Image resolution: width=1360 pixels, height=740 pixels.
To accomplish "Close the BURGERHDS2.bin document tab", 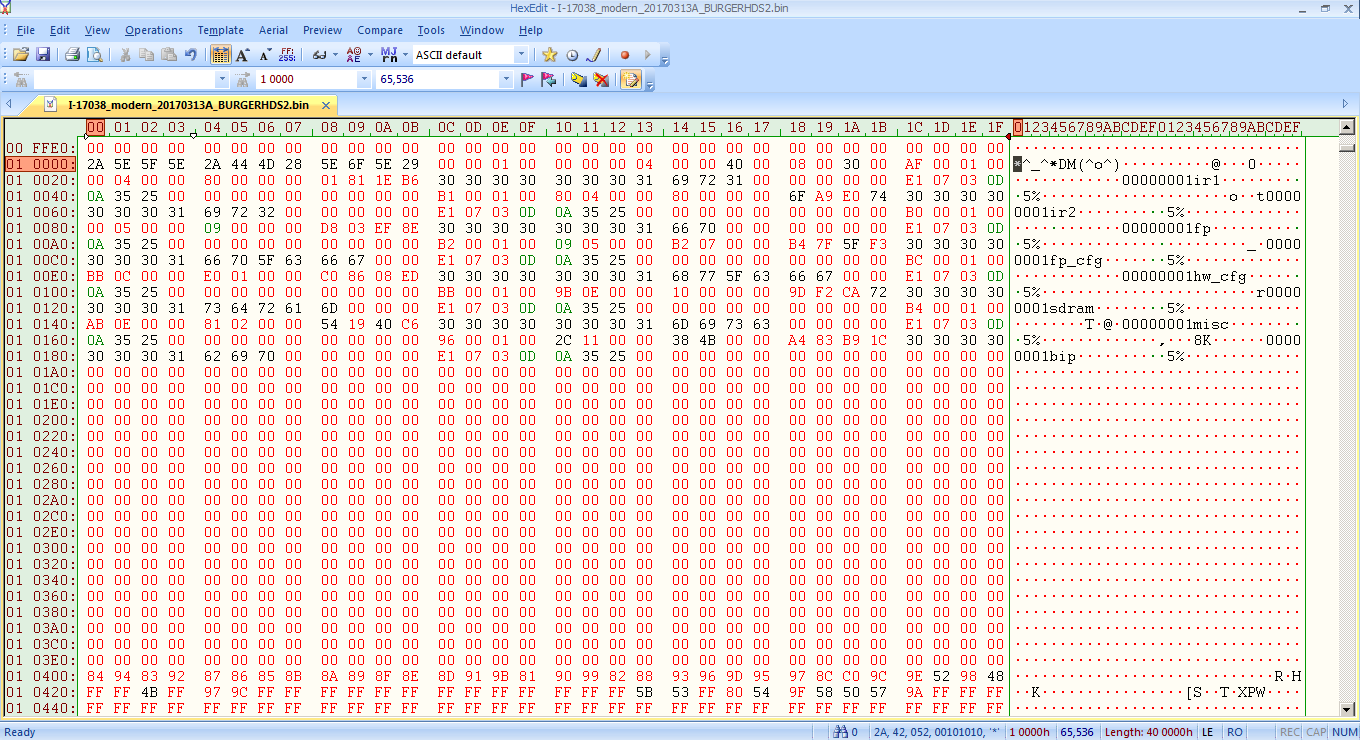I will click(325, 105).
